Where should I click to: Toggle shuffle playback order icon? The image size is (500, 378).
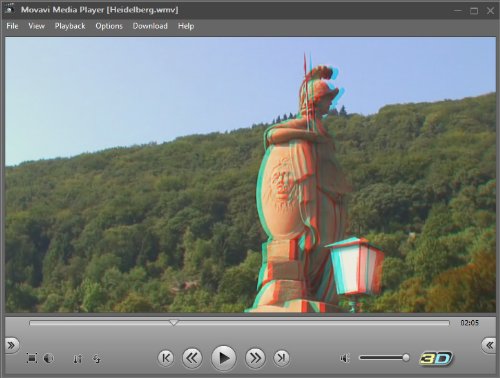77,359
